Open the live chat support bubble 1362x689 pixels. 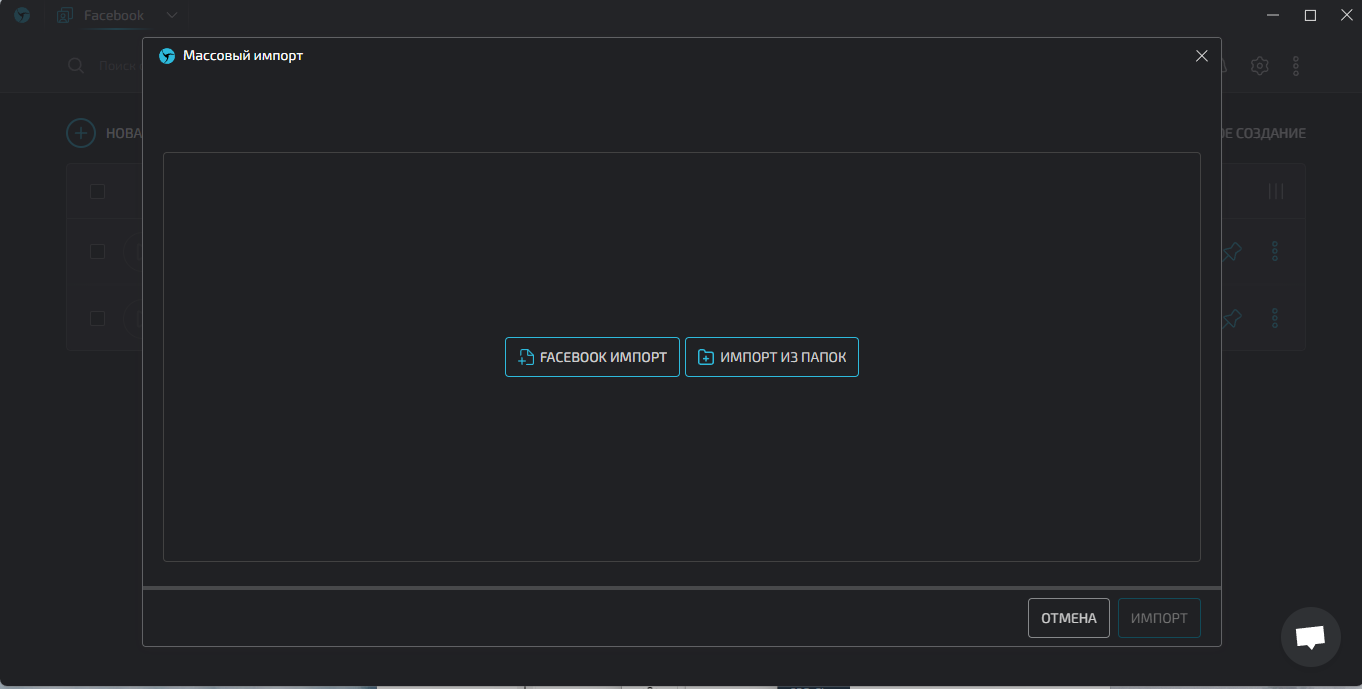point(1311,637)
